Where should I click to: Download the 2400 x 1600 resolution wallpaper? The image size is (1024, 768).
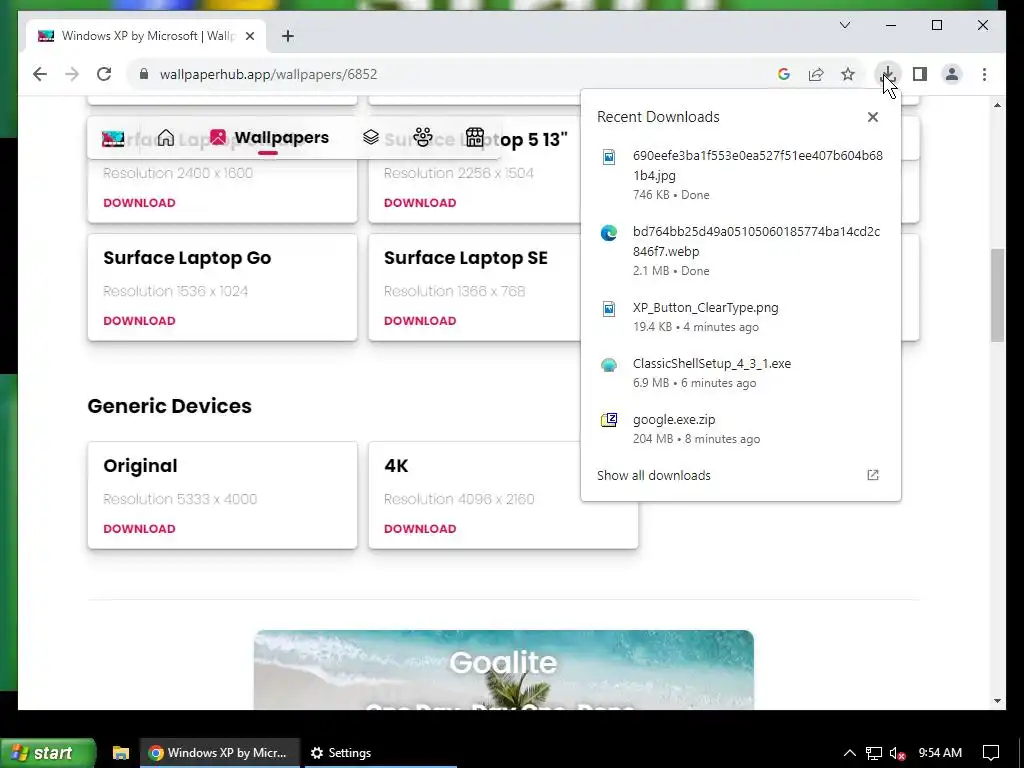coord(139,203)
